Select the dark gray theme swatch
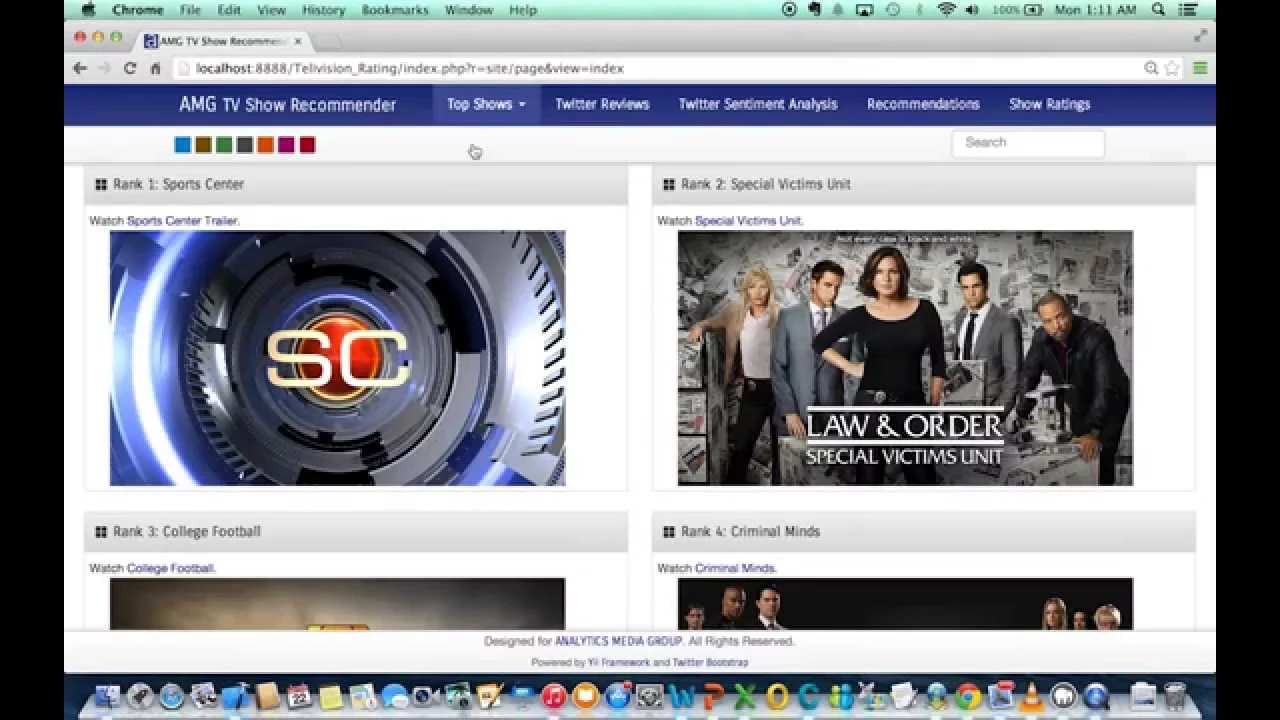1280x720 pixels. 245,145
